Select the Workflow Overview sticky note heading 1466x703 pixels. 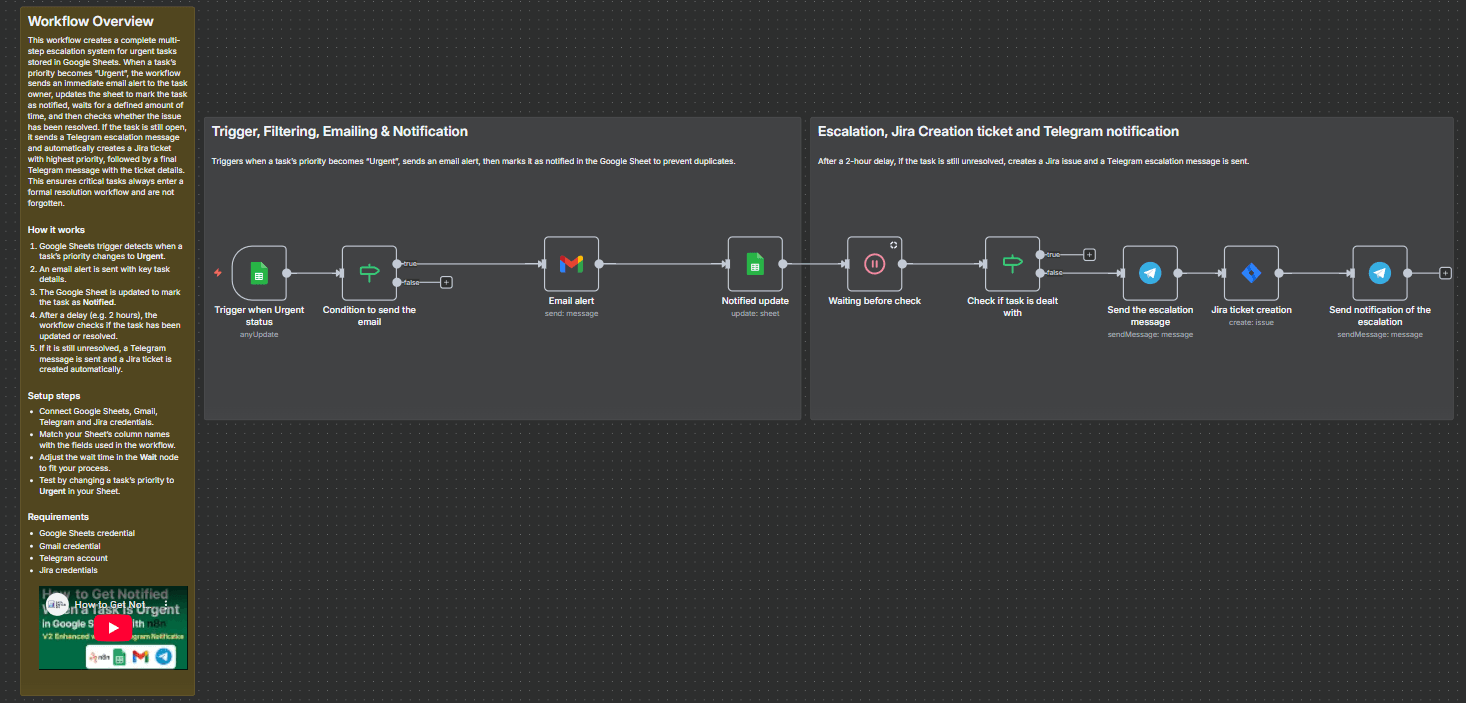tap(91, 21)
